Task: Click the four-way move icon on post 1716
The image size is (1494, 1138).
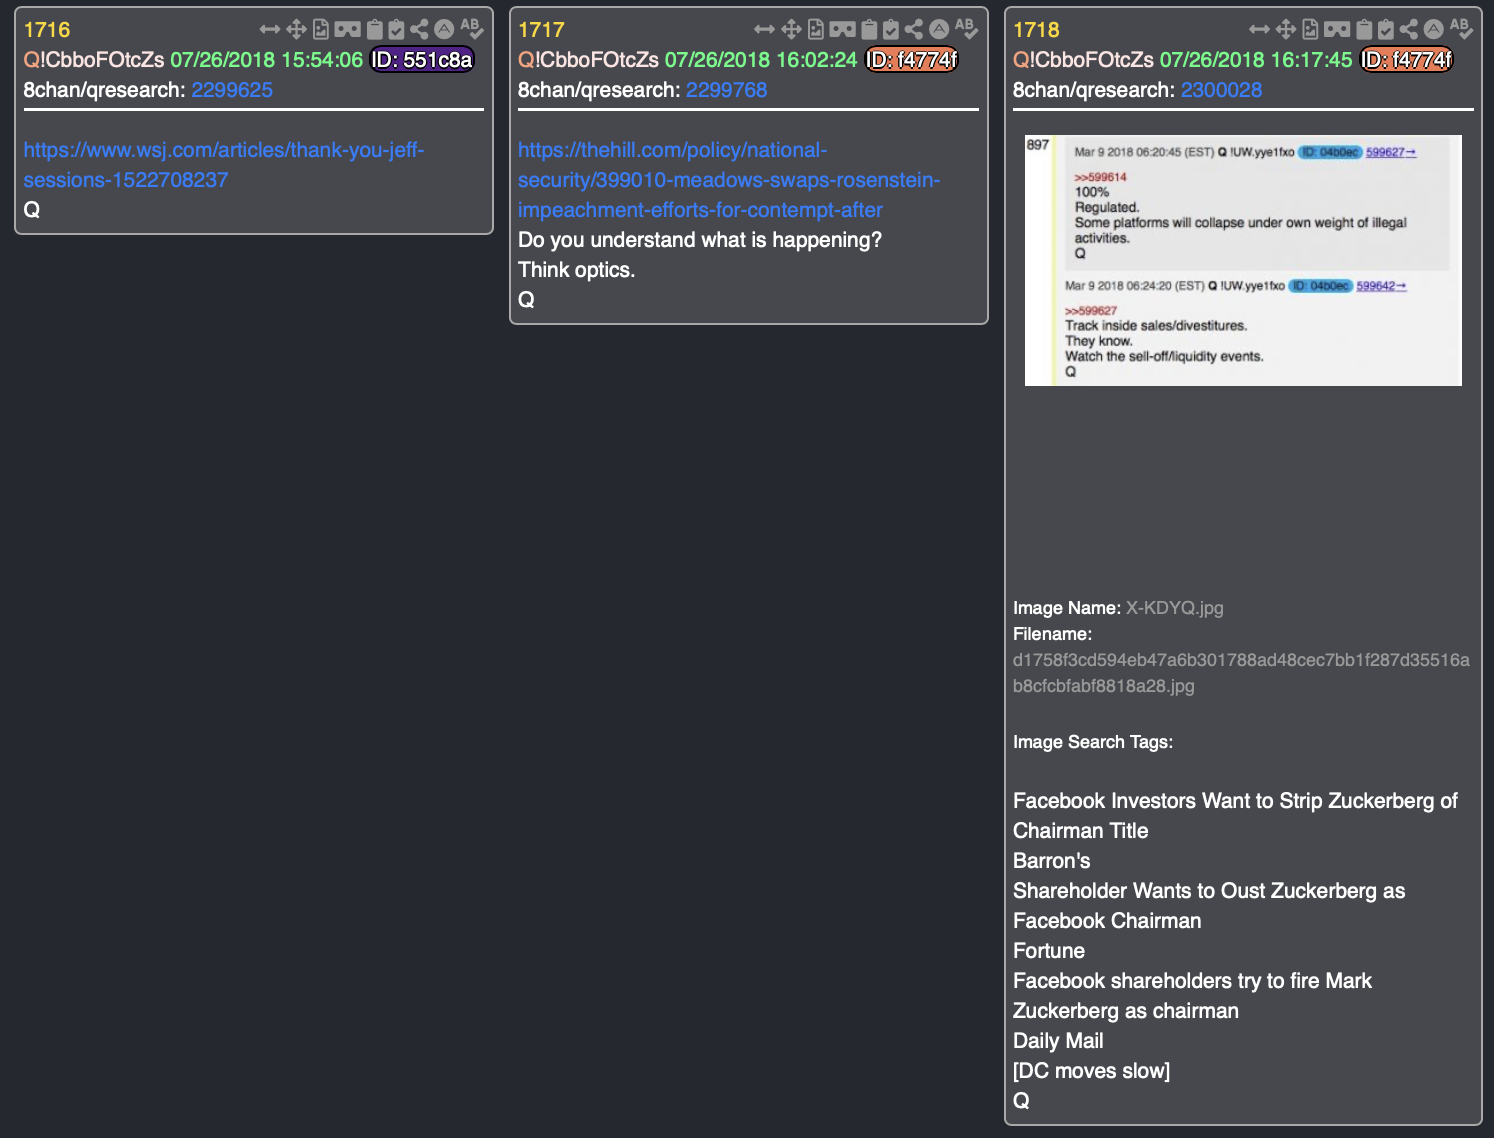Action: click(x=296, y=30)
